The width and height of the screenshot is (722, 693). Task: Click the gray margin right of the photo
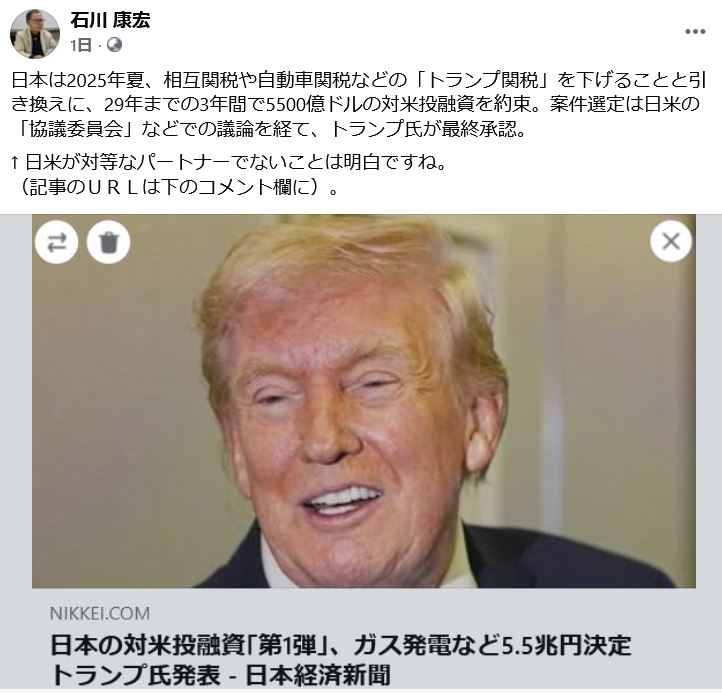[709, 401]
